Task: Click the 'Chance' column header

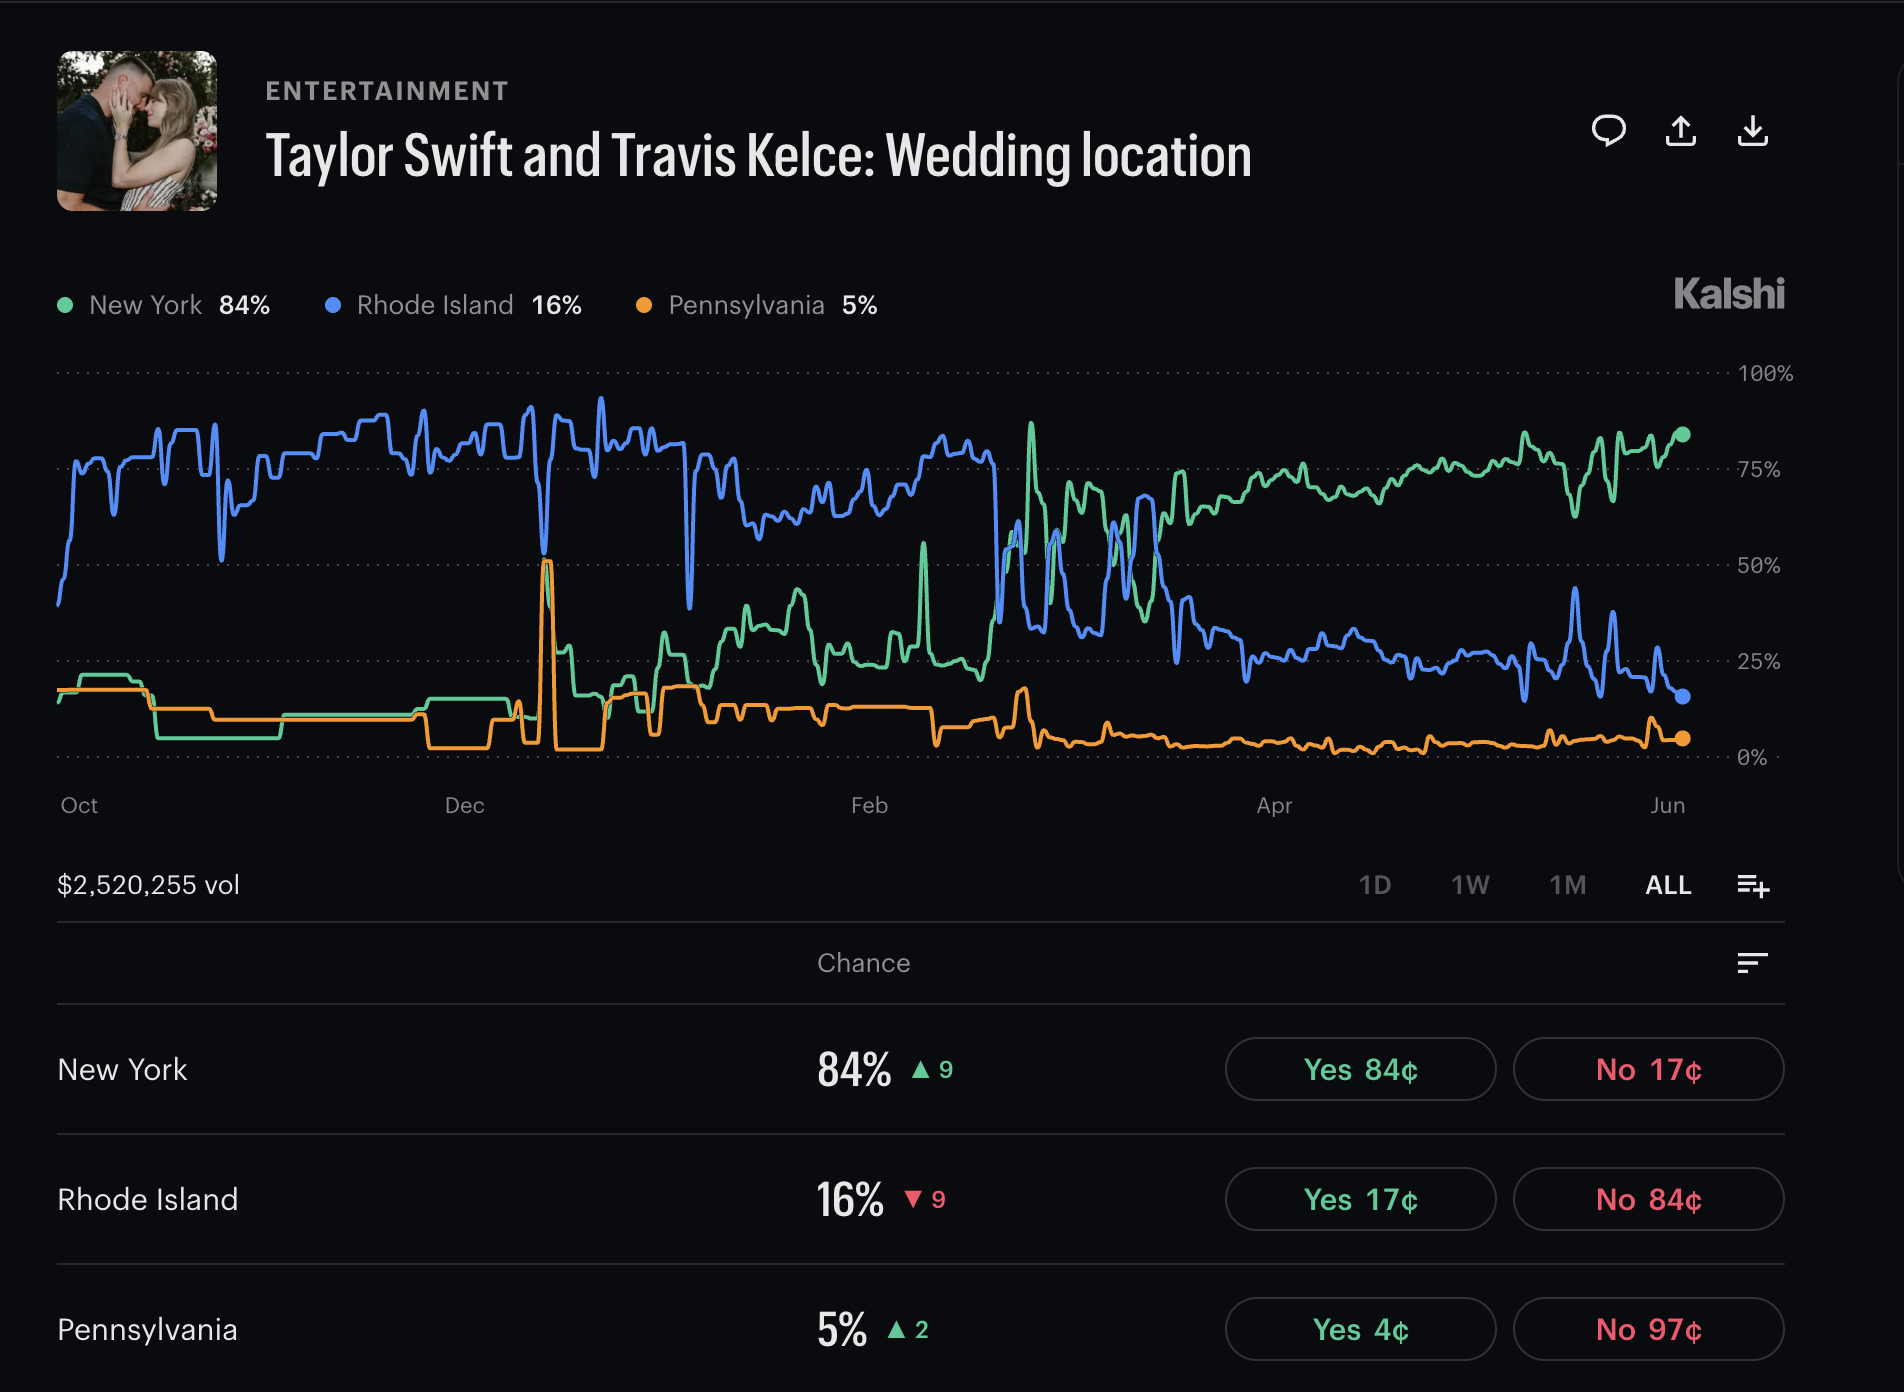Action: [864, 963]
